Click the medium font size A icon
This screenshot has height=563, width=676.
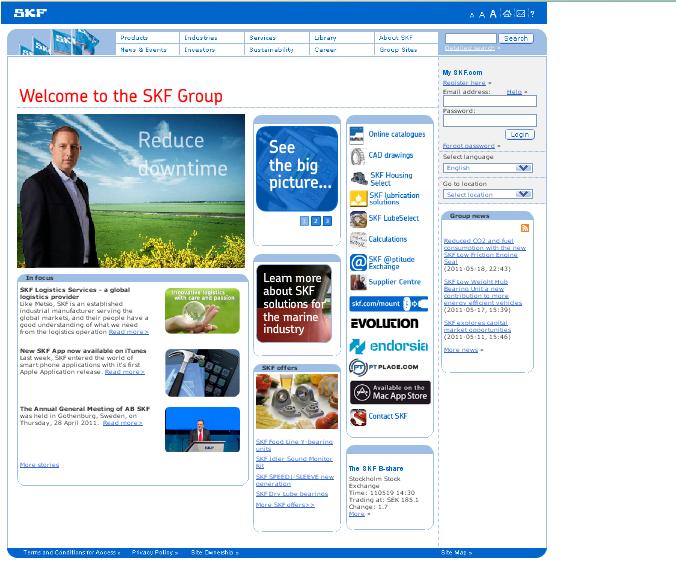(482, 15)
